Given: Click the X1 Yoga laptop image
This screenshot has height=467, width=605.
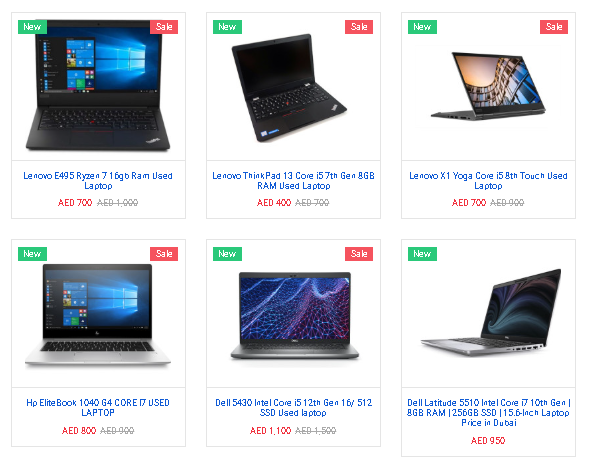Looking at the screenshot, I should (x=488, y=86).
